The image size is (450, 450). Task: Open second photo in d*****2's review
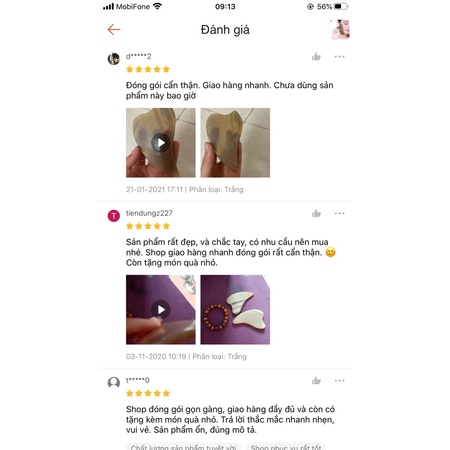pos(235,143)
